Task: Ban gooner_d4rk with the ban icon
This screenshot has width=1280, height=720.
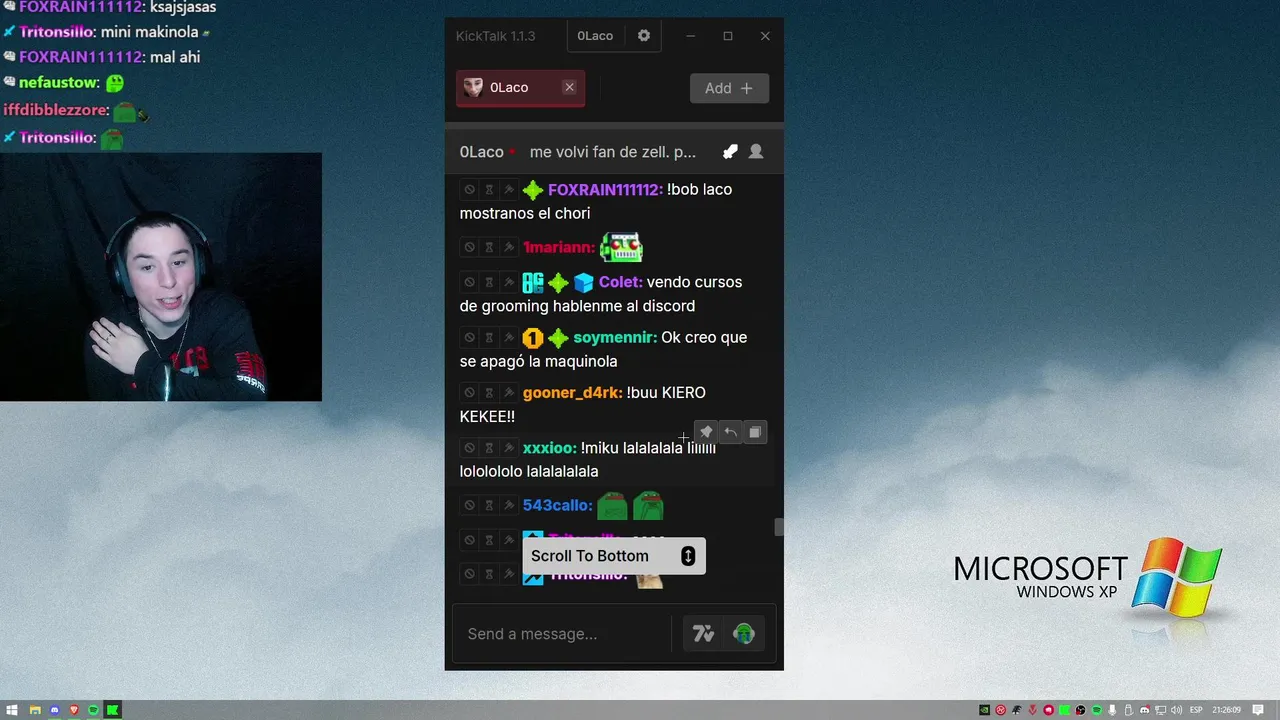Action: pos(469,392)
